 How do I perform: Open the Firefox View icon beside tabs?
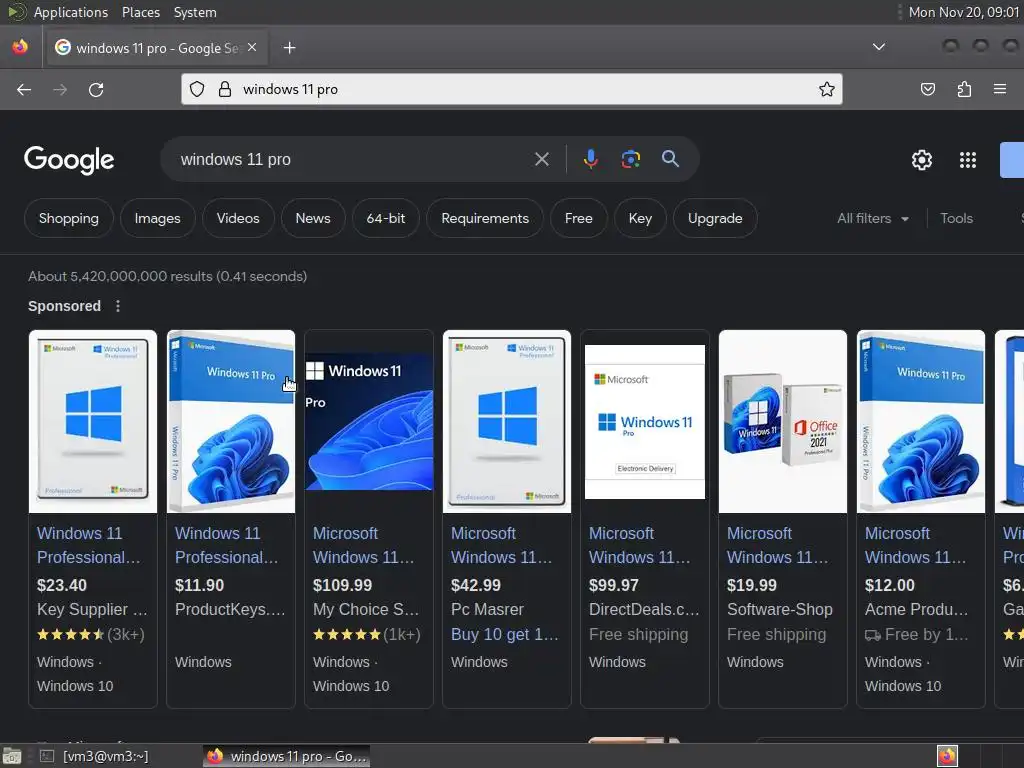(20, 47)
